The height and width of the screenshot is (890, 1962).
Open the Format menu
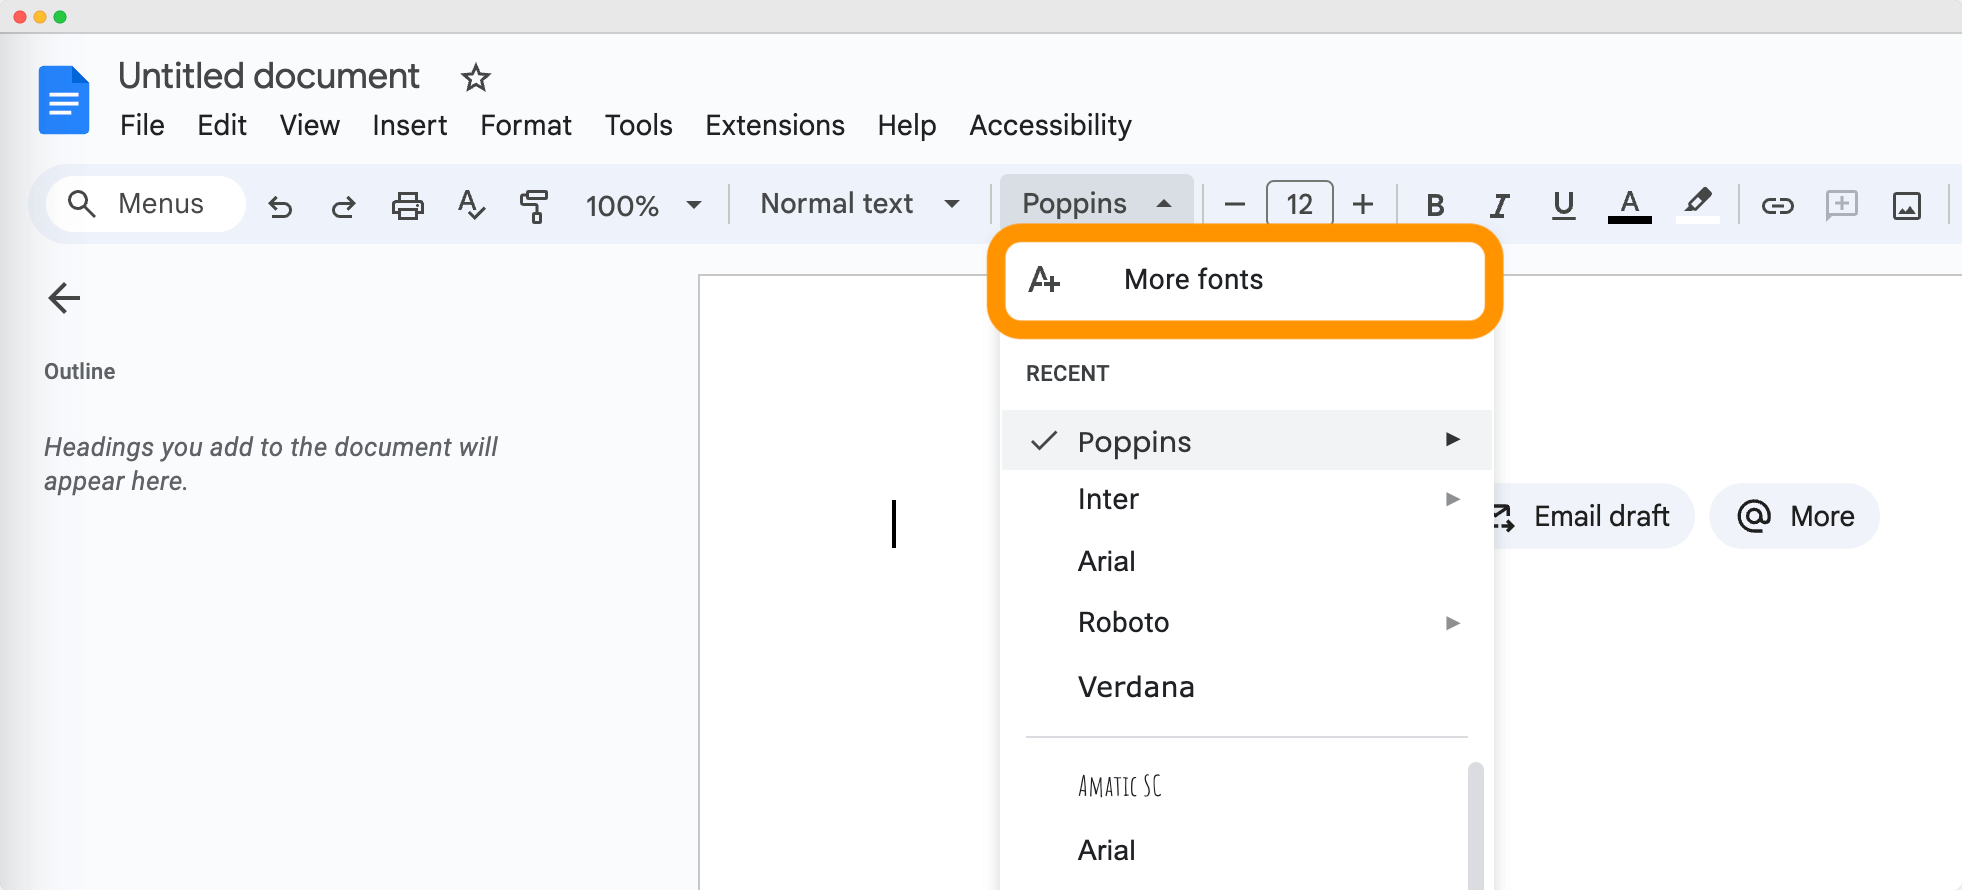click(x=526, y=125)
